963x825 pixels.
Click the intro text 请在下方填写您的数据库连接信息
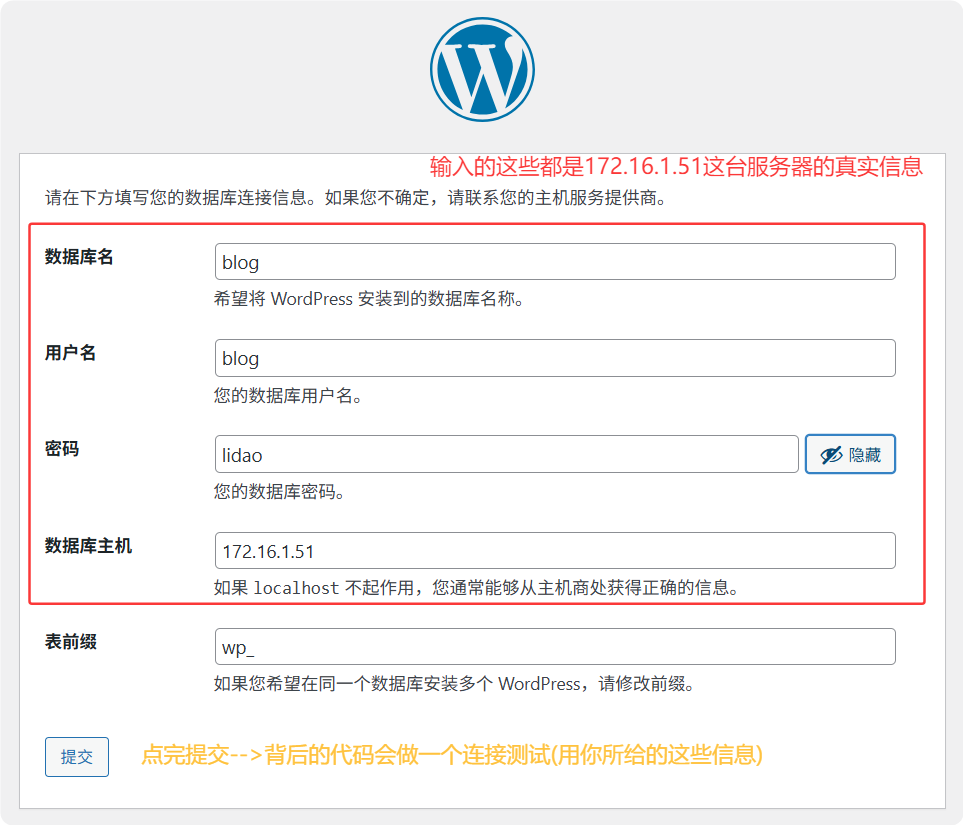pos(356,198)
